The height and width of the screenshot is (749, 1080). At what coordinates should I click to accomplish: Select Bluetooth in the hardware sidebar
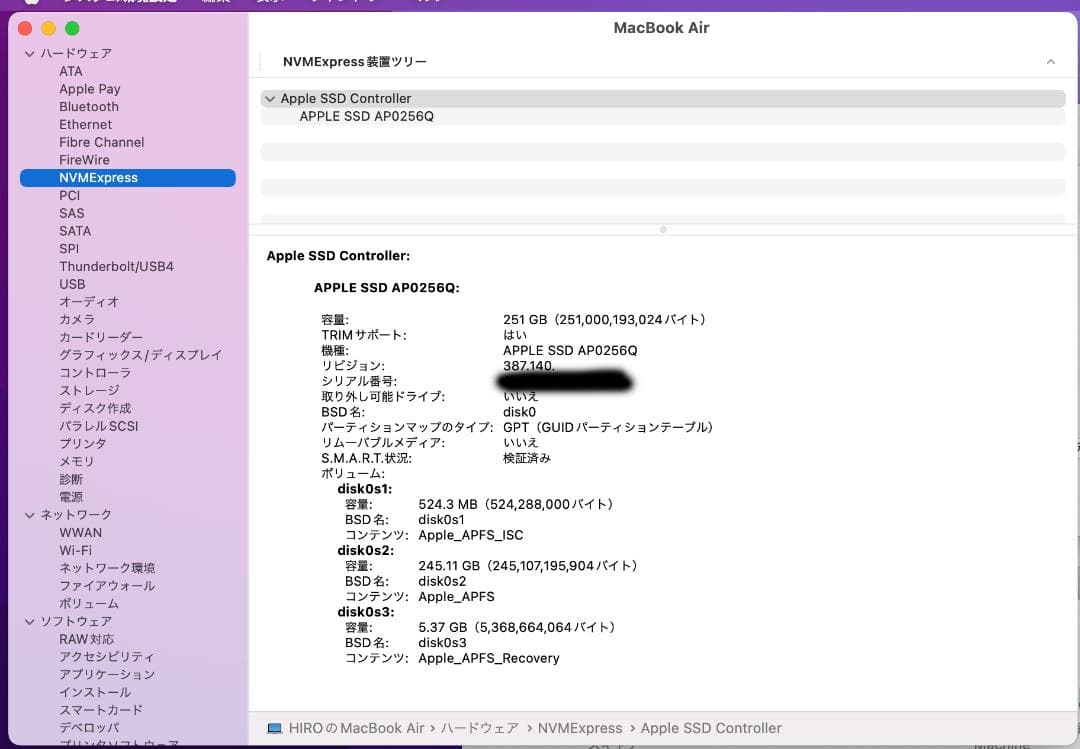point(88,106)
